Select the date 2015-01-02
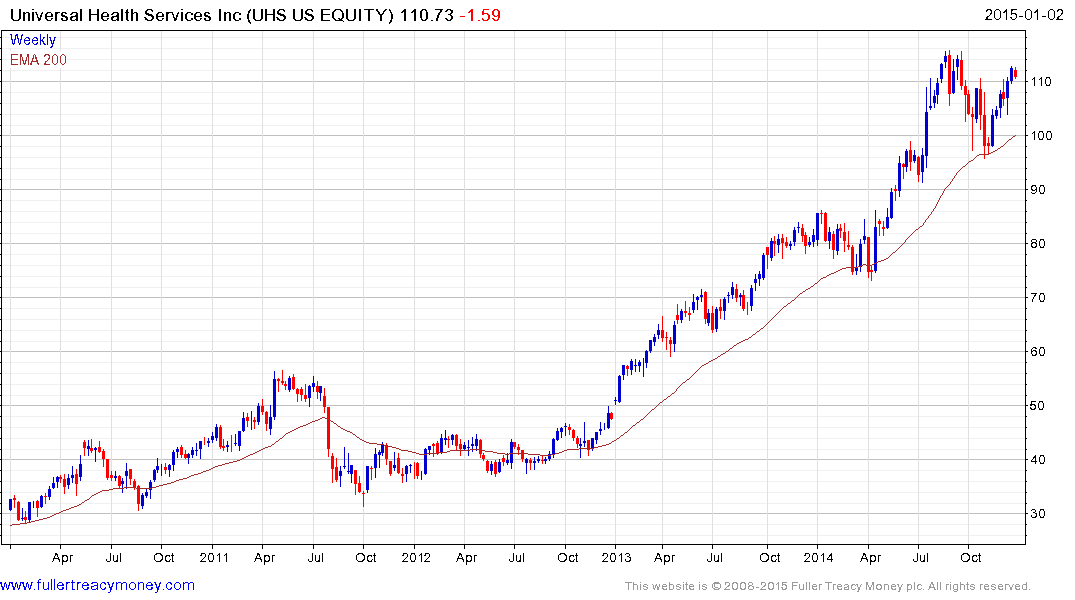Screen dimensions: 1075x600 coord(1024,15)
